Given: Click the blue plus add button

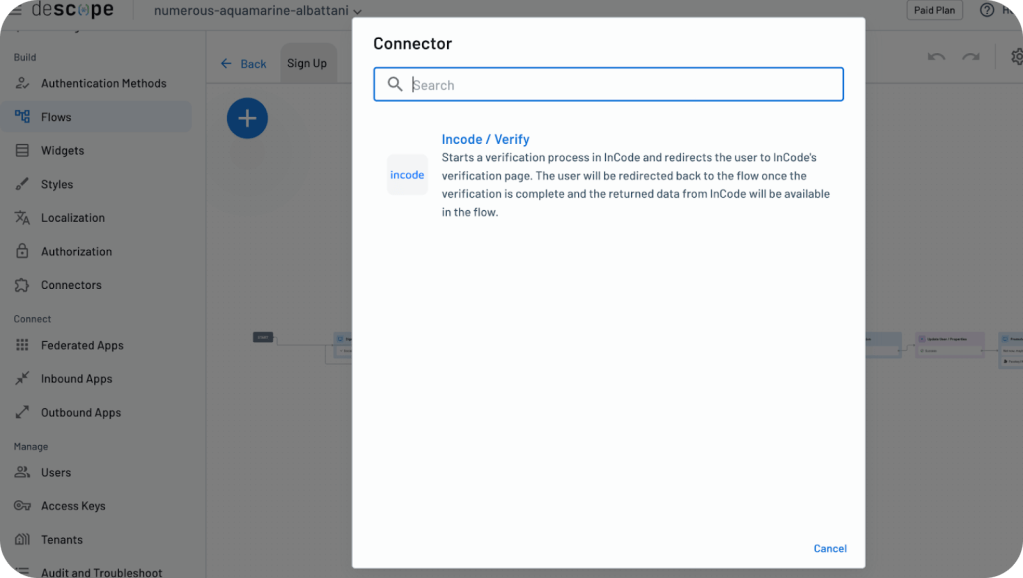Looking at the screenshot, I should (x=247, y=118).
